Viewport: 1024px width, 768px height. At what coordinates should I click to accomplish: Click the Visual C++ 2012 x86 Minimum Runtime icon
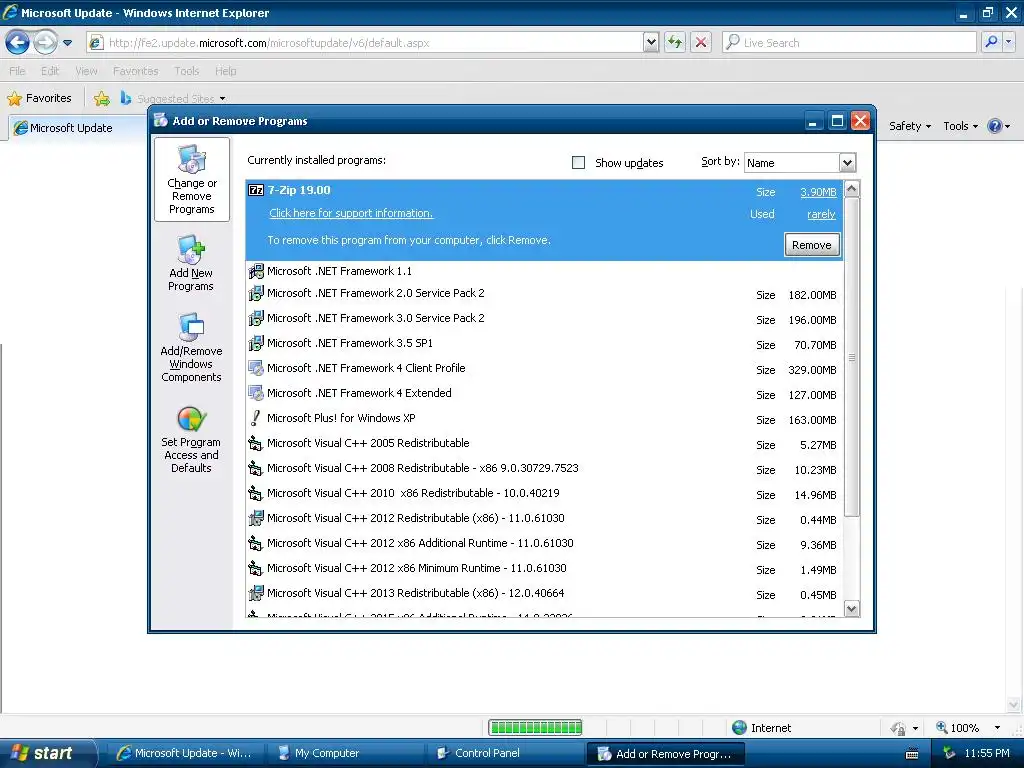(256, 568)
